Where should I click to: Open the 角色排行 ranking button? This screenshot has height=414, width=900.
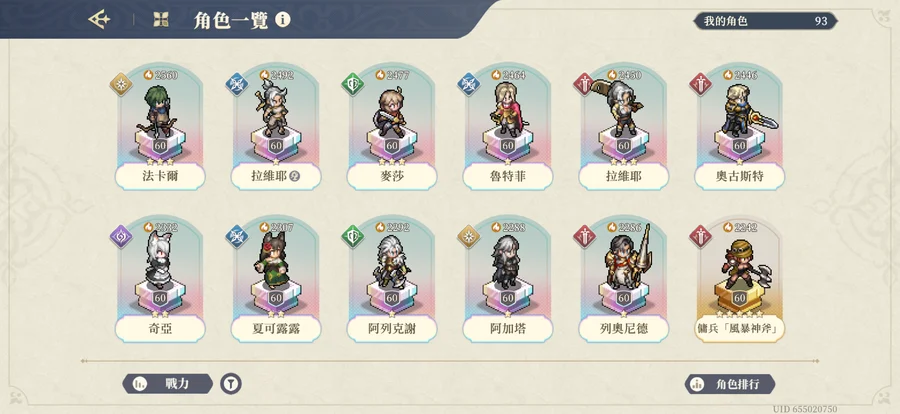click(x=730, y=384)
